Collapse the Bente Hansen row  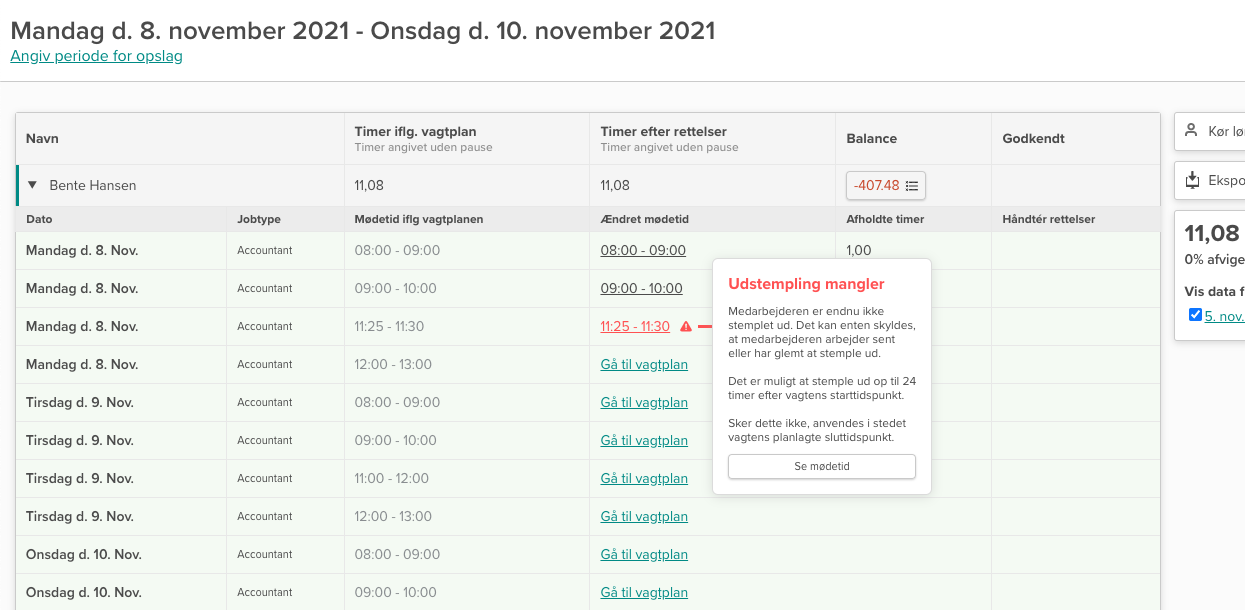32,186
